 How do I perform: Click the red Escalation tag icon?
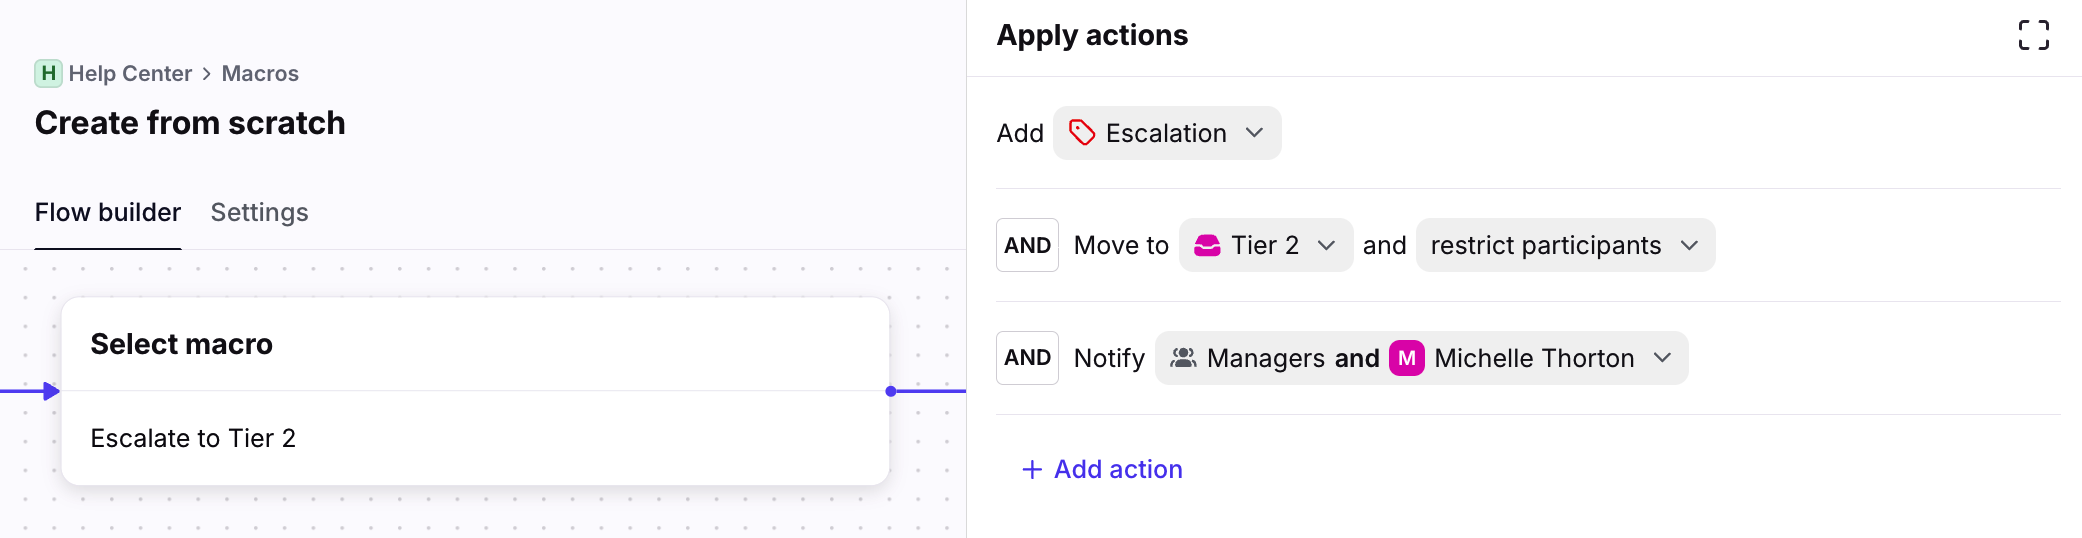(1081, 133)
